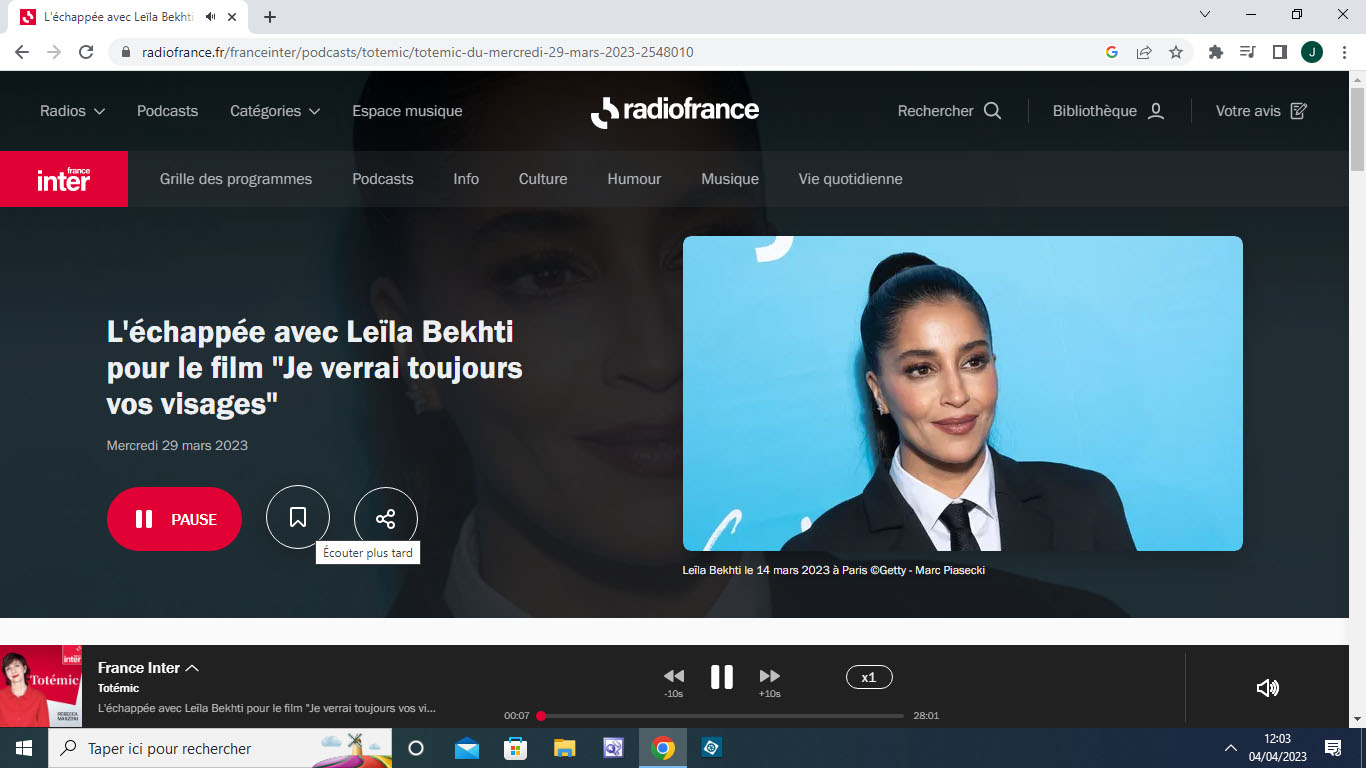Click Google translate icon in address bar
The image size is (1366, 768).
(1112, 52)
